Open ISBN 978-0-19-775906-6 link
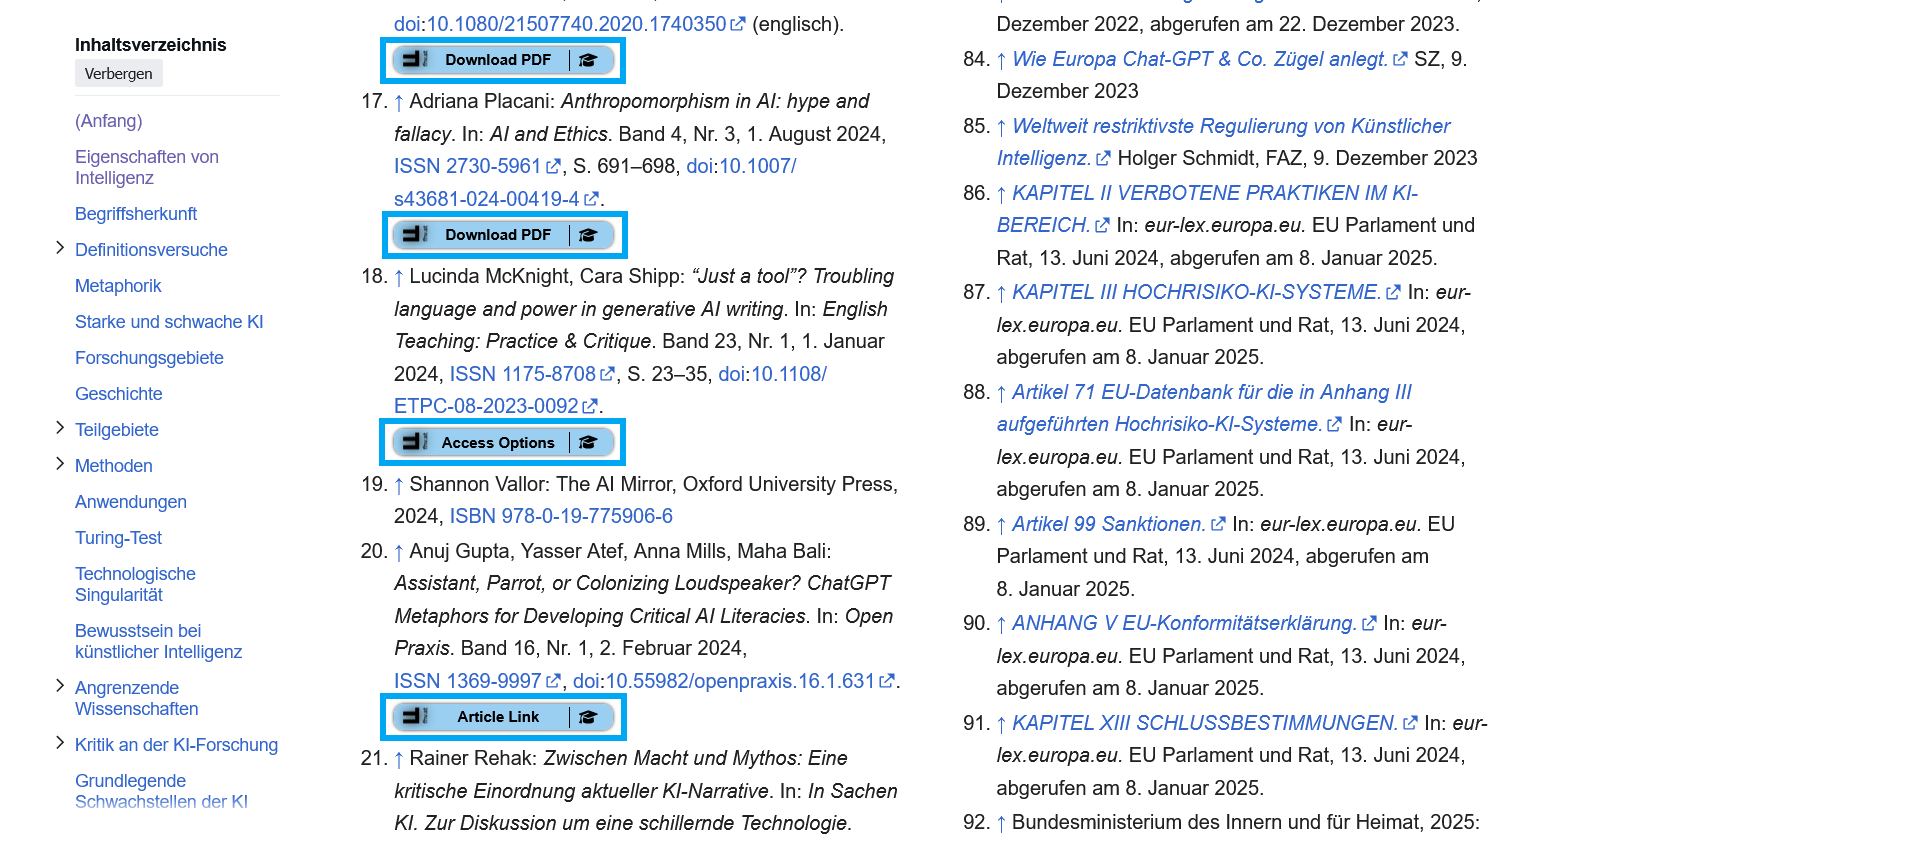This screenshot has width=1920, height=847. [x=561, y=516]
